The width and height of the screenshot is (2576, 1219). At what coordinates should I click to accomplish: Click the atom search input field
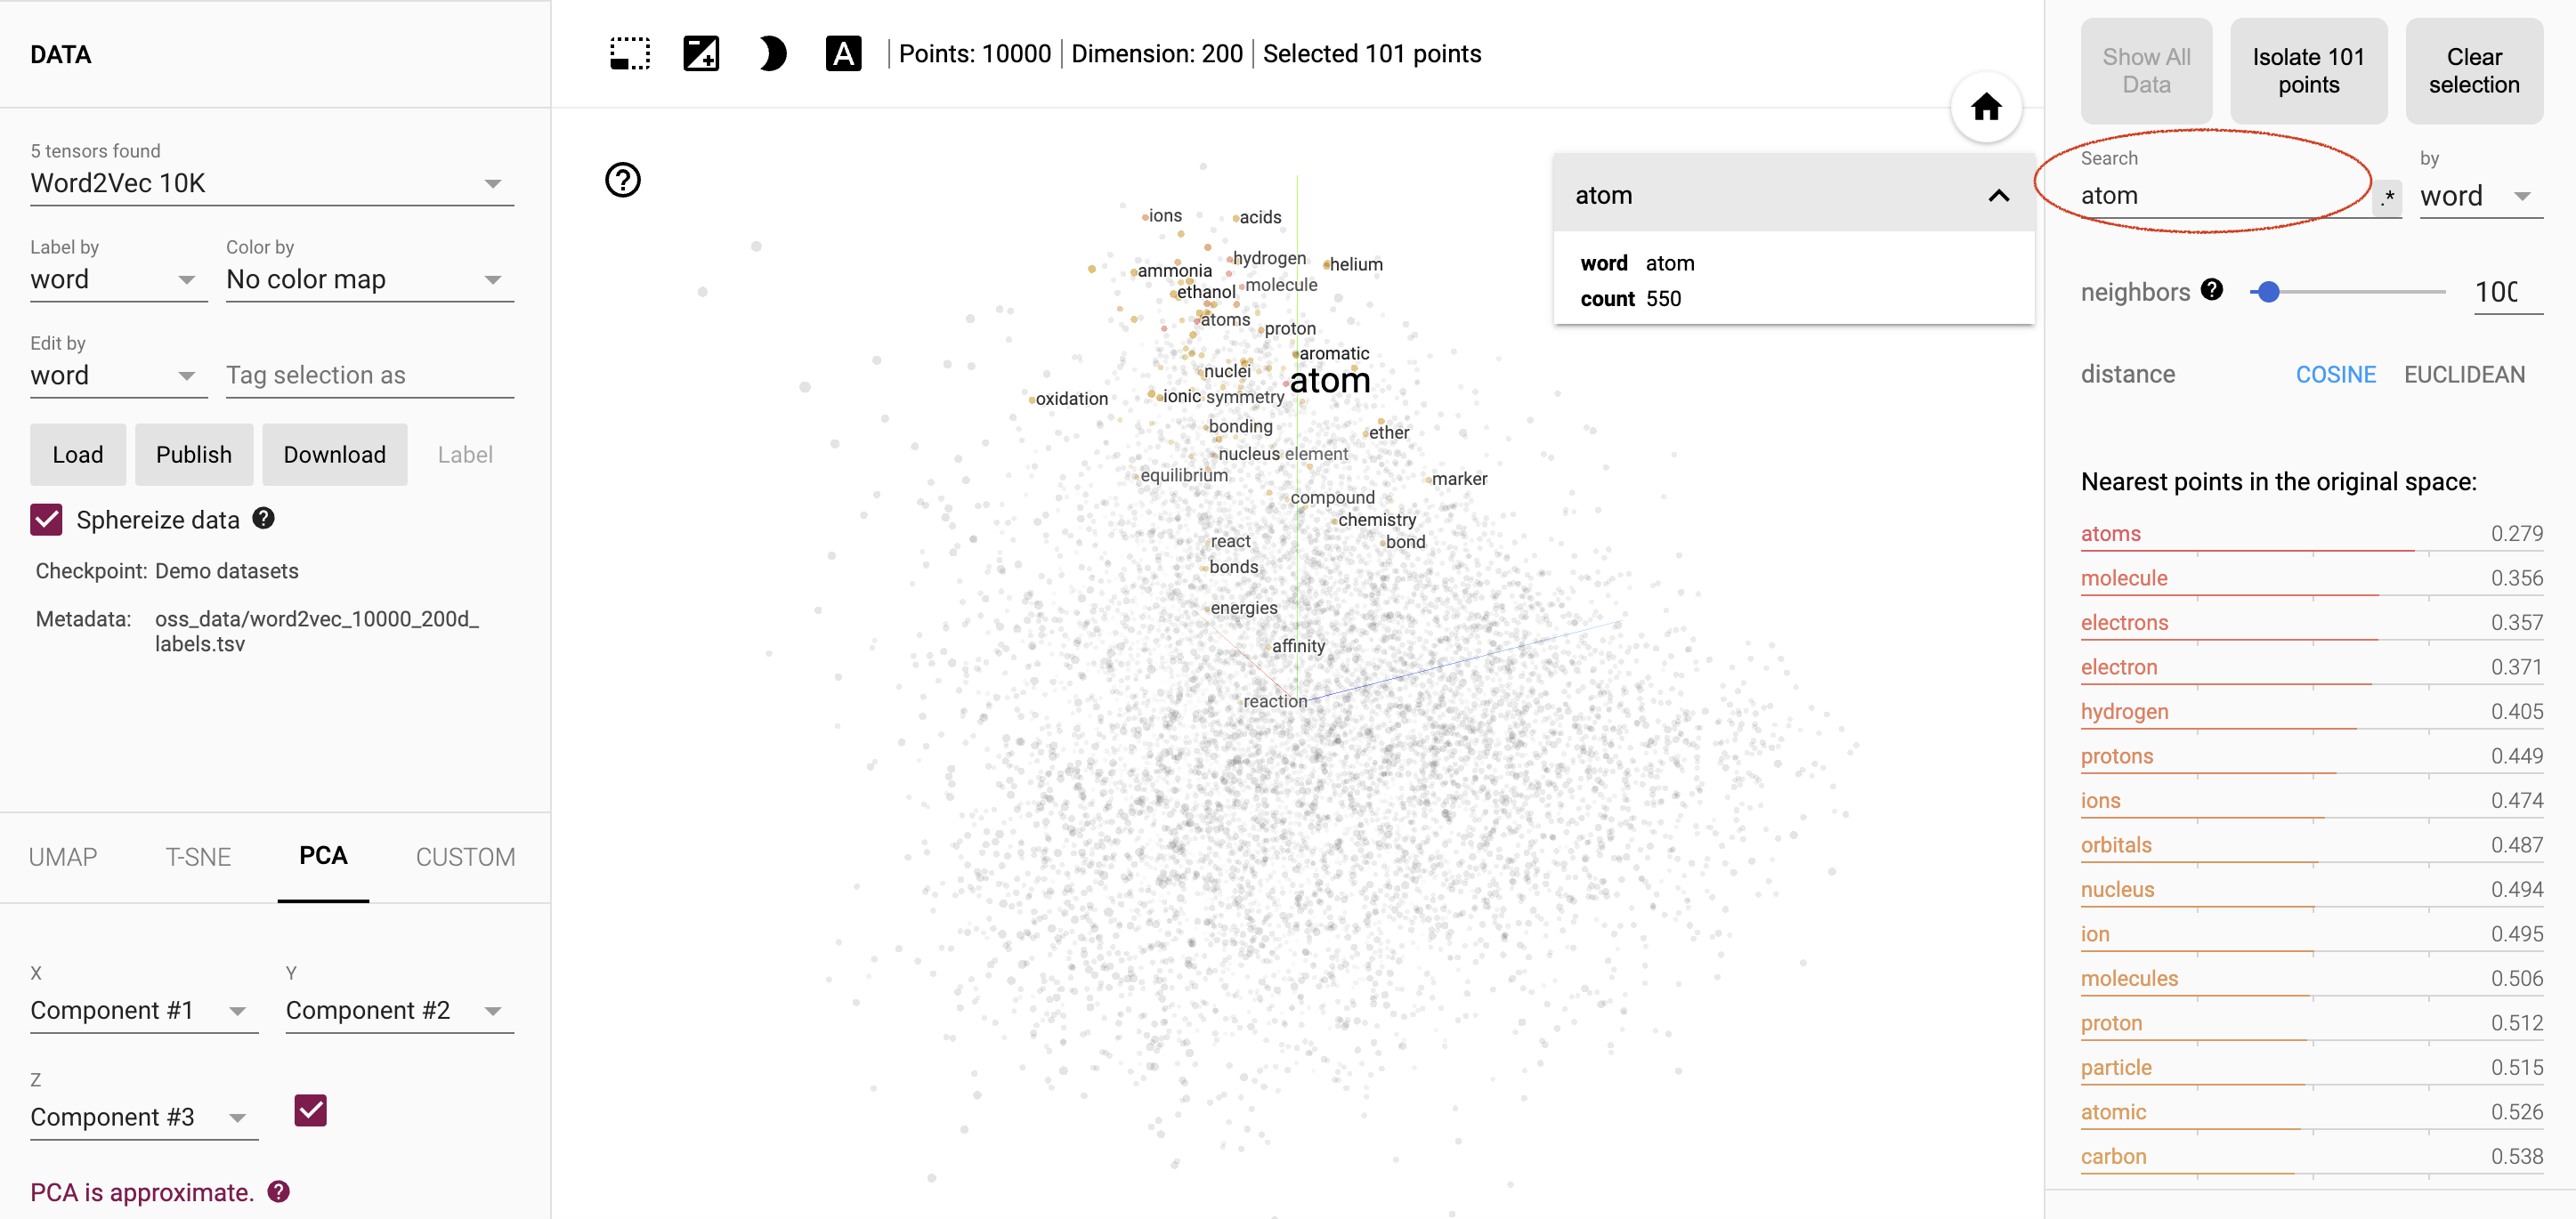pos(2218,194)
